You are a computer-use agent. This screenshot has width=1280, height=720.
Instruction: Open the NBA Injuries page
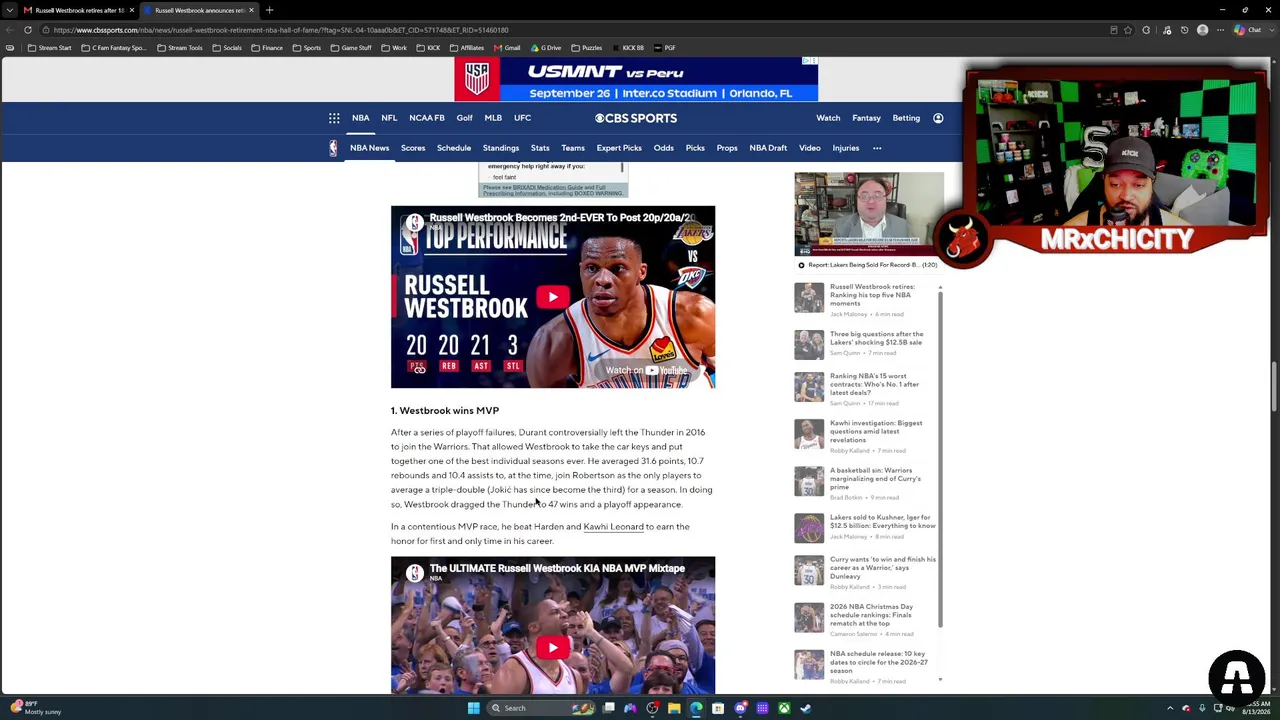point(846,148)
